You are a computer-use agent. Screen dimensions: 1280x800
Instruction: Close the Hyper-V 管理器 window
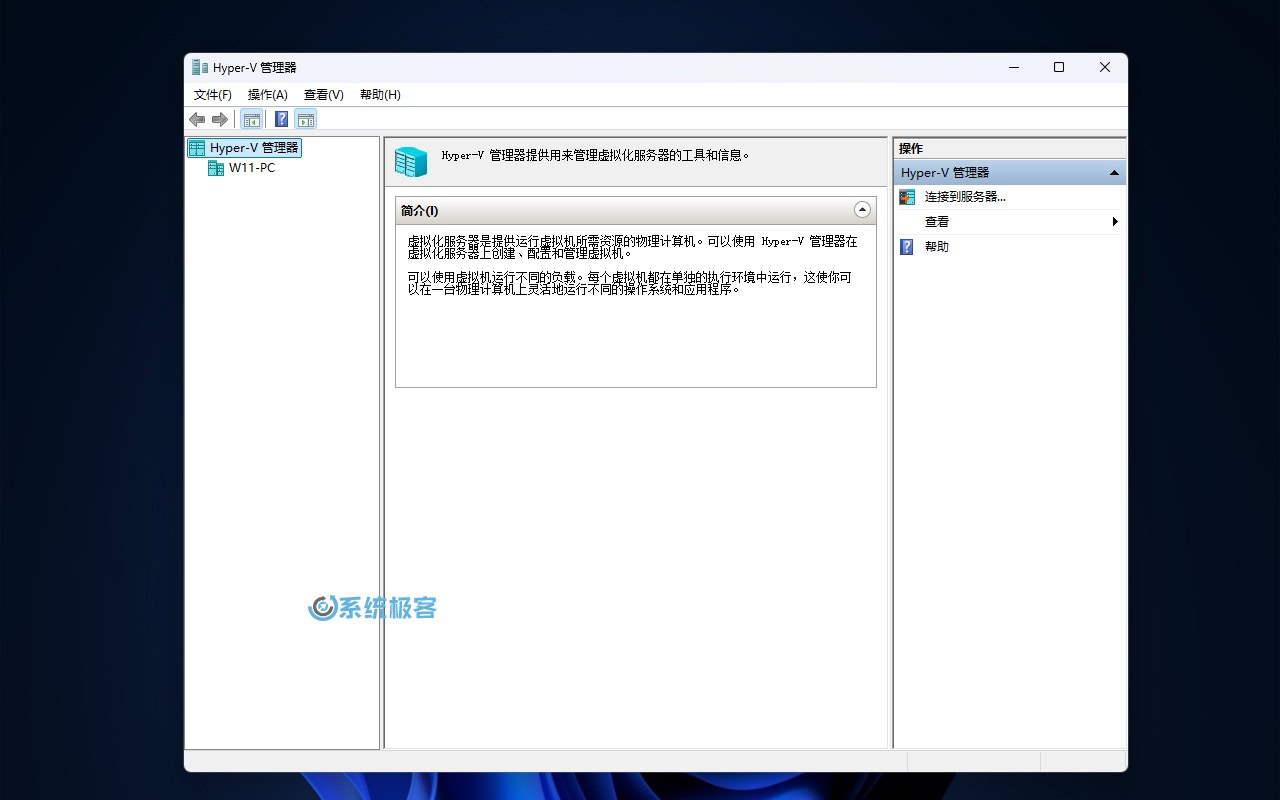[1105, 68]
